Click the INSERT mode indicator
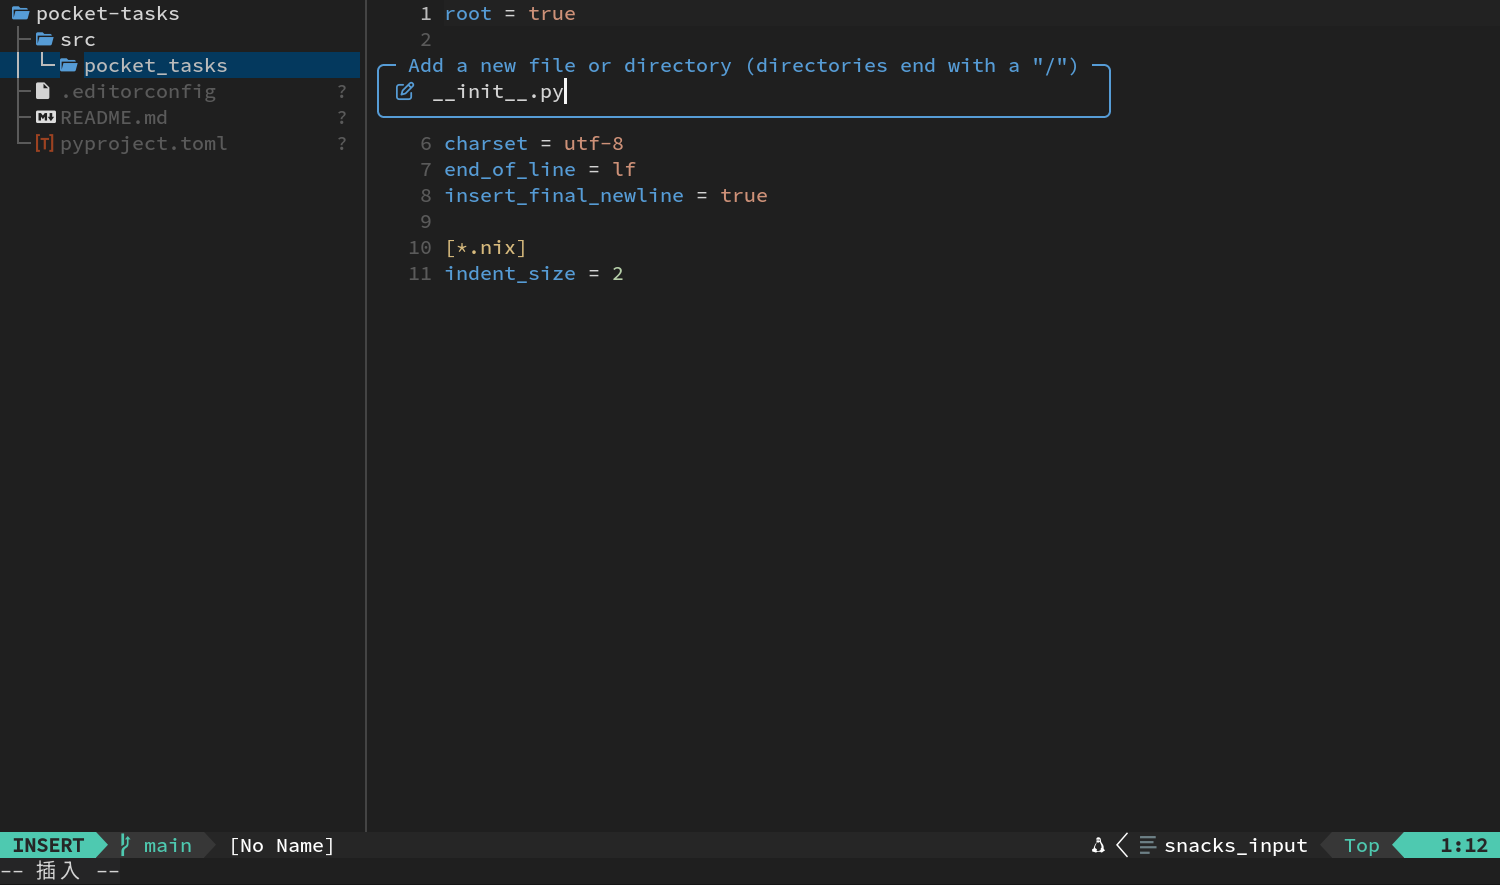The height and width of the screenshot is (885, 1500). click(48, 845)
